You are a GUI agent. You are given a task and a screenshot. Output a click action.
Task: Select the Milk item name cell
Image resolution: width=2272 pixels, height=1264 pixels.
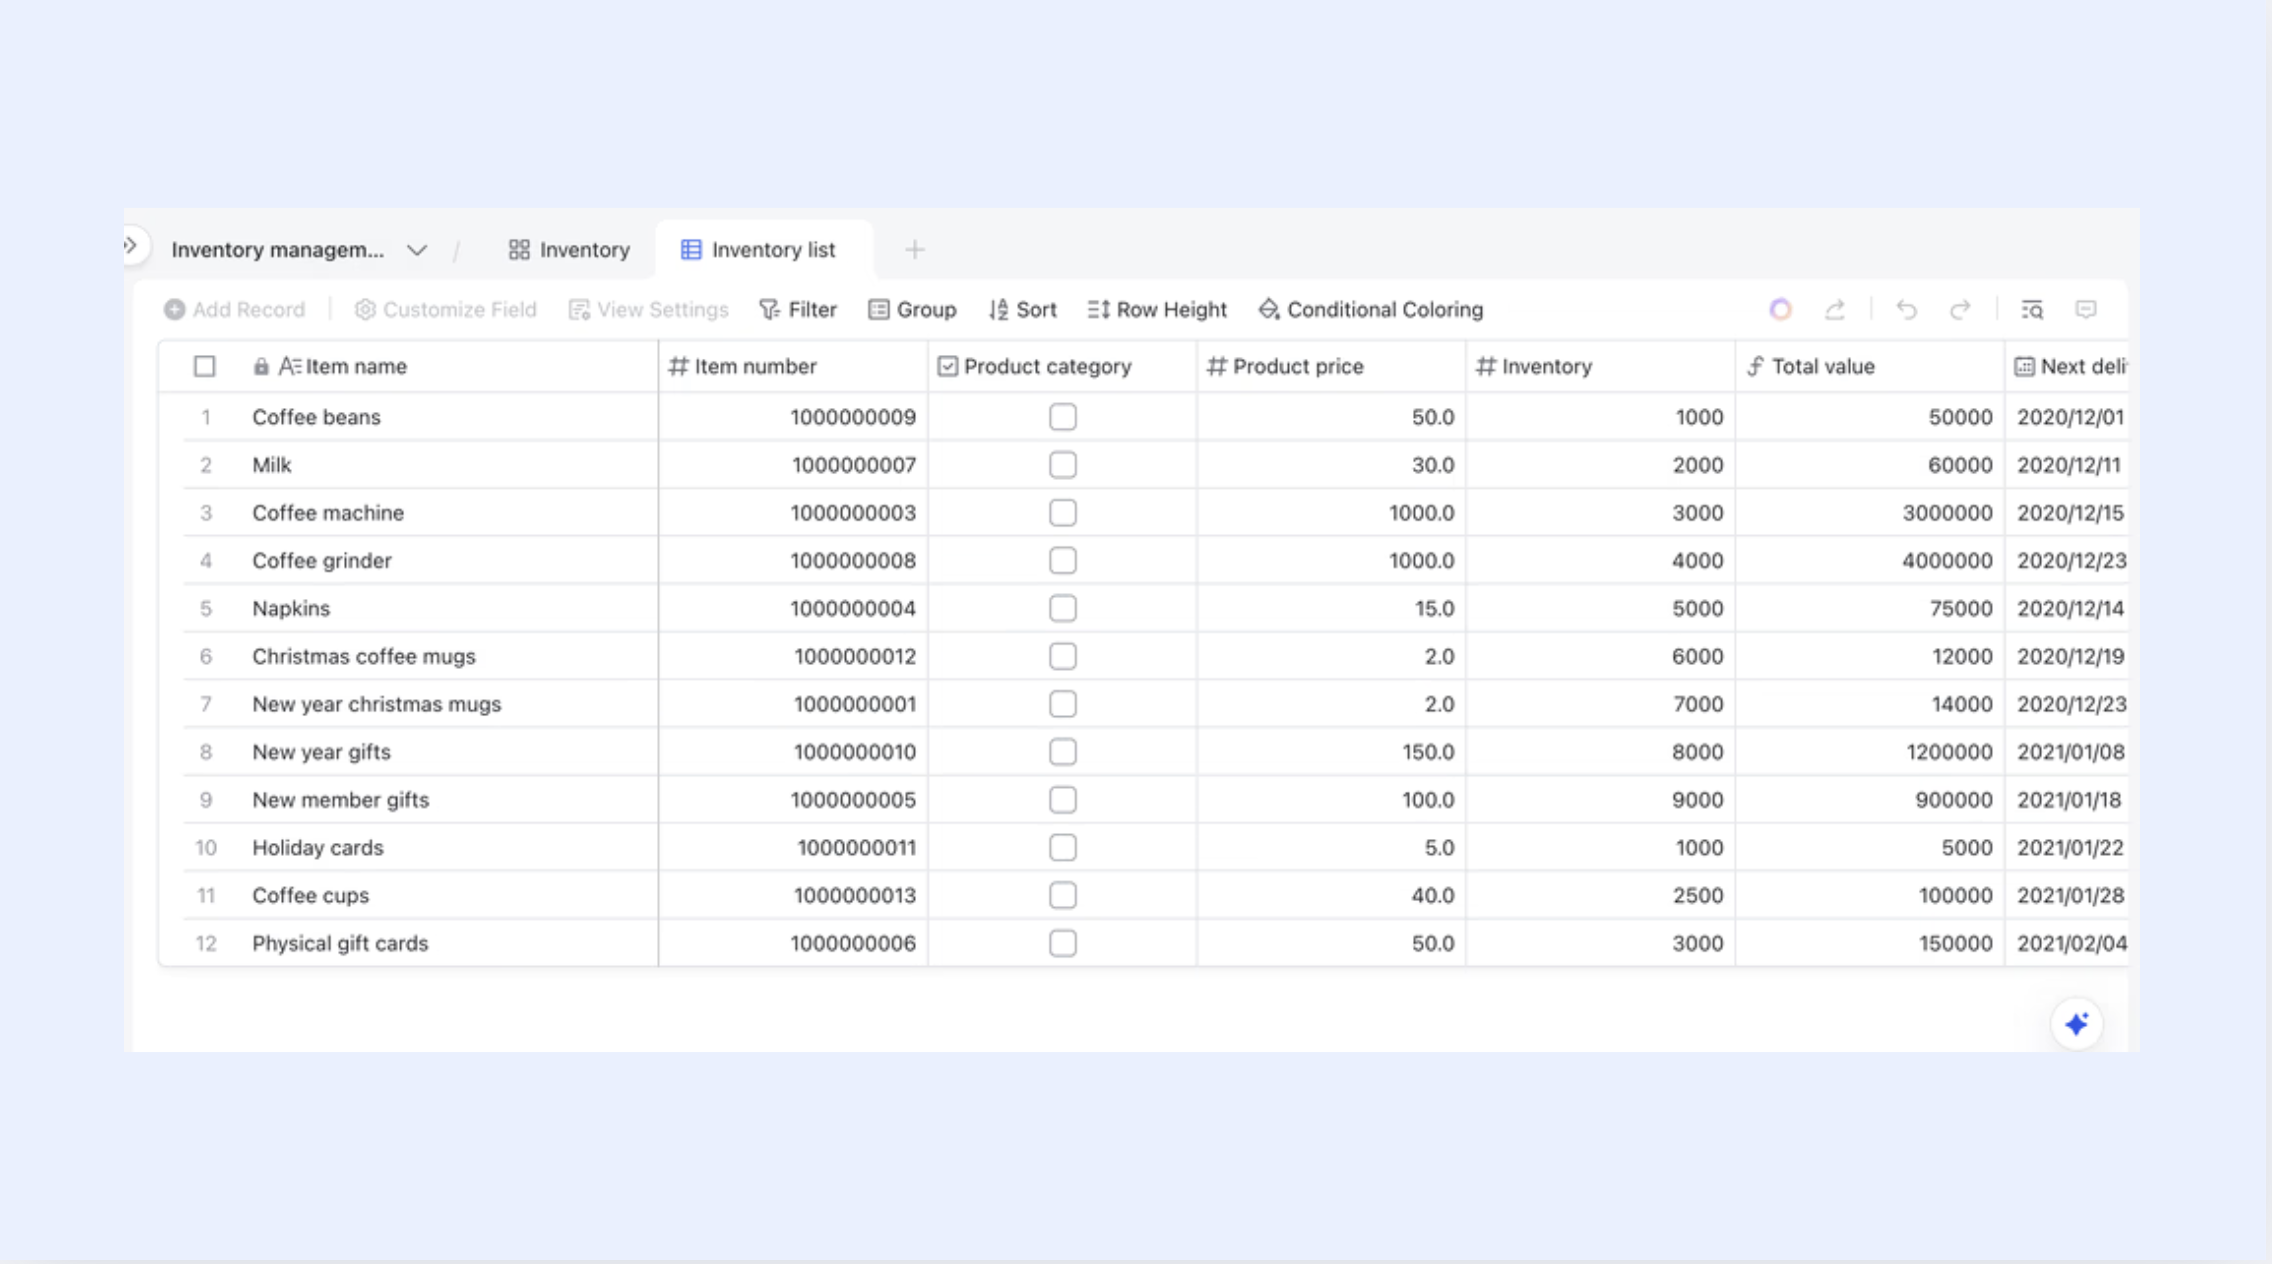coord(449,465)
